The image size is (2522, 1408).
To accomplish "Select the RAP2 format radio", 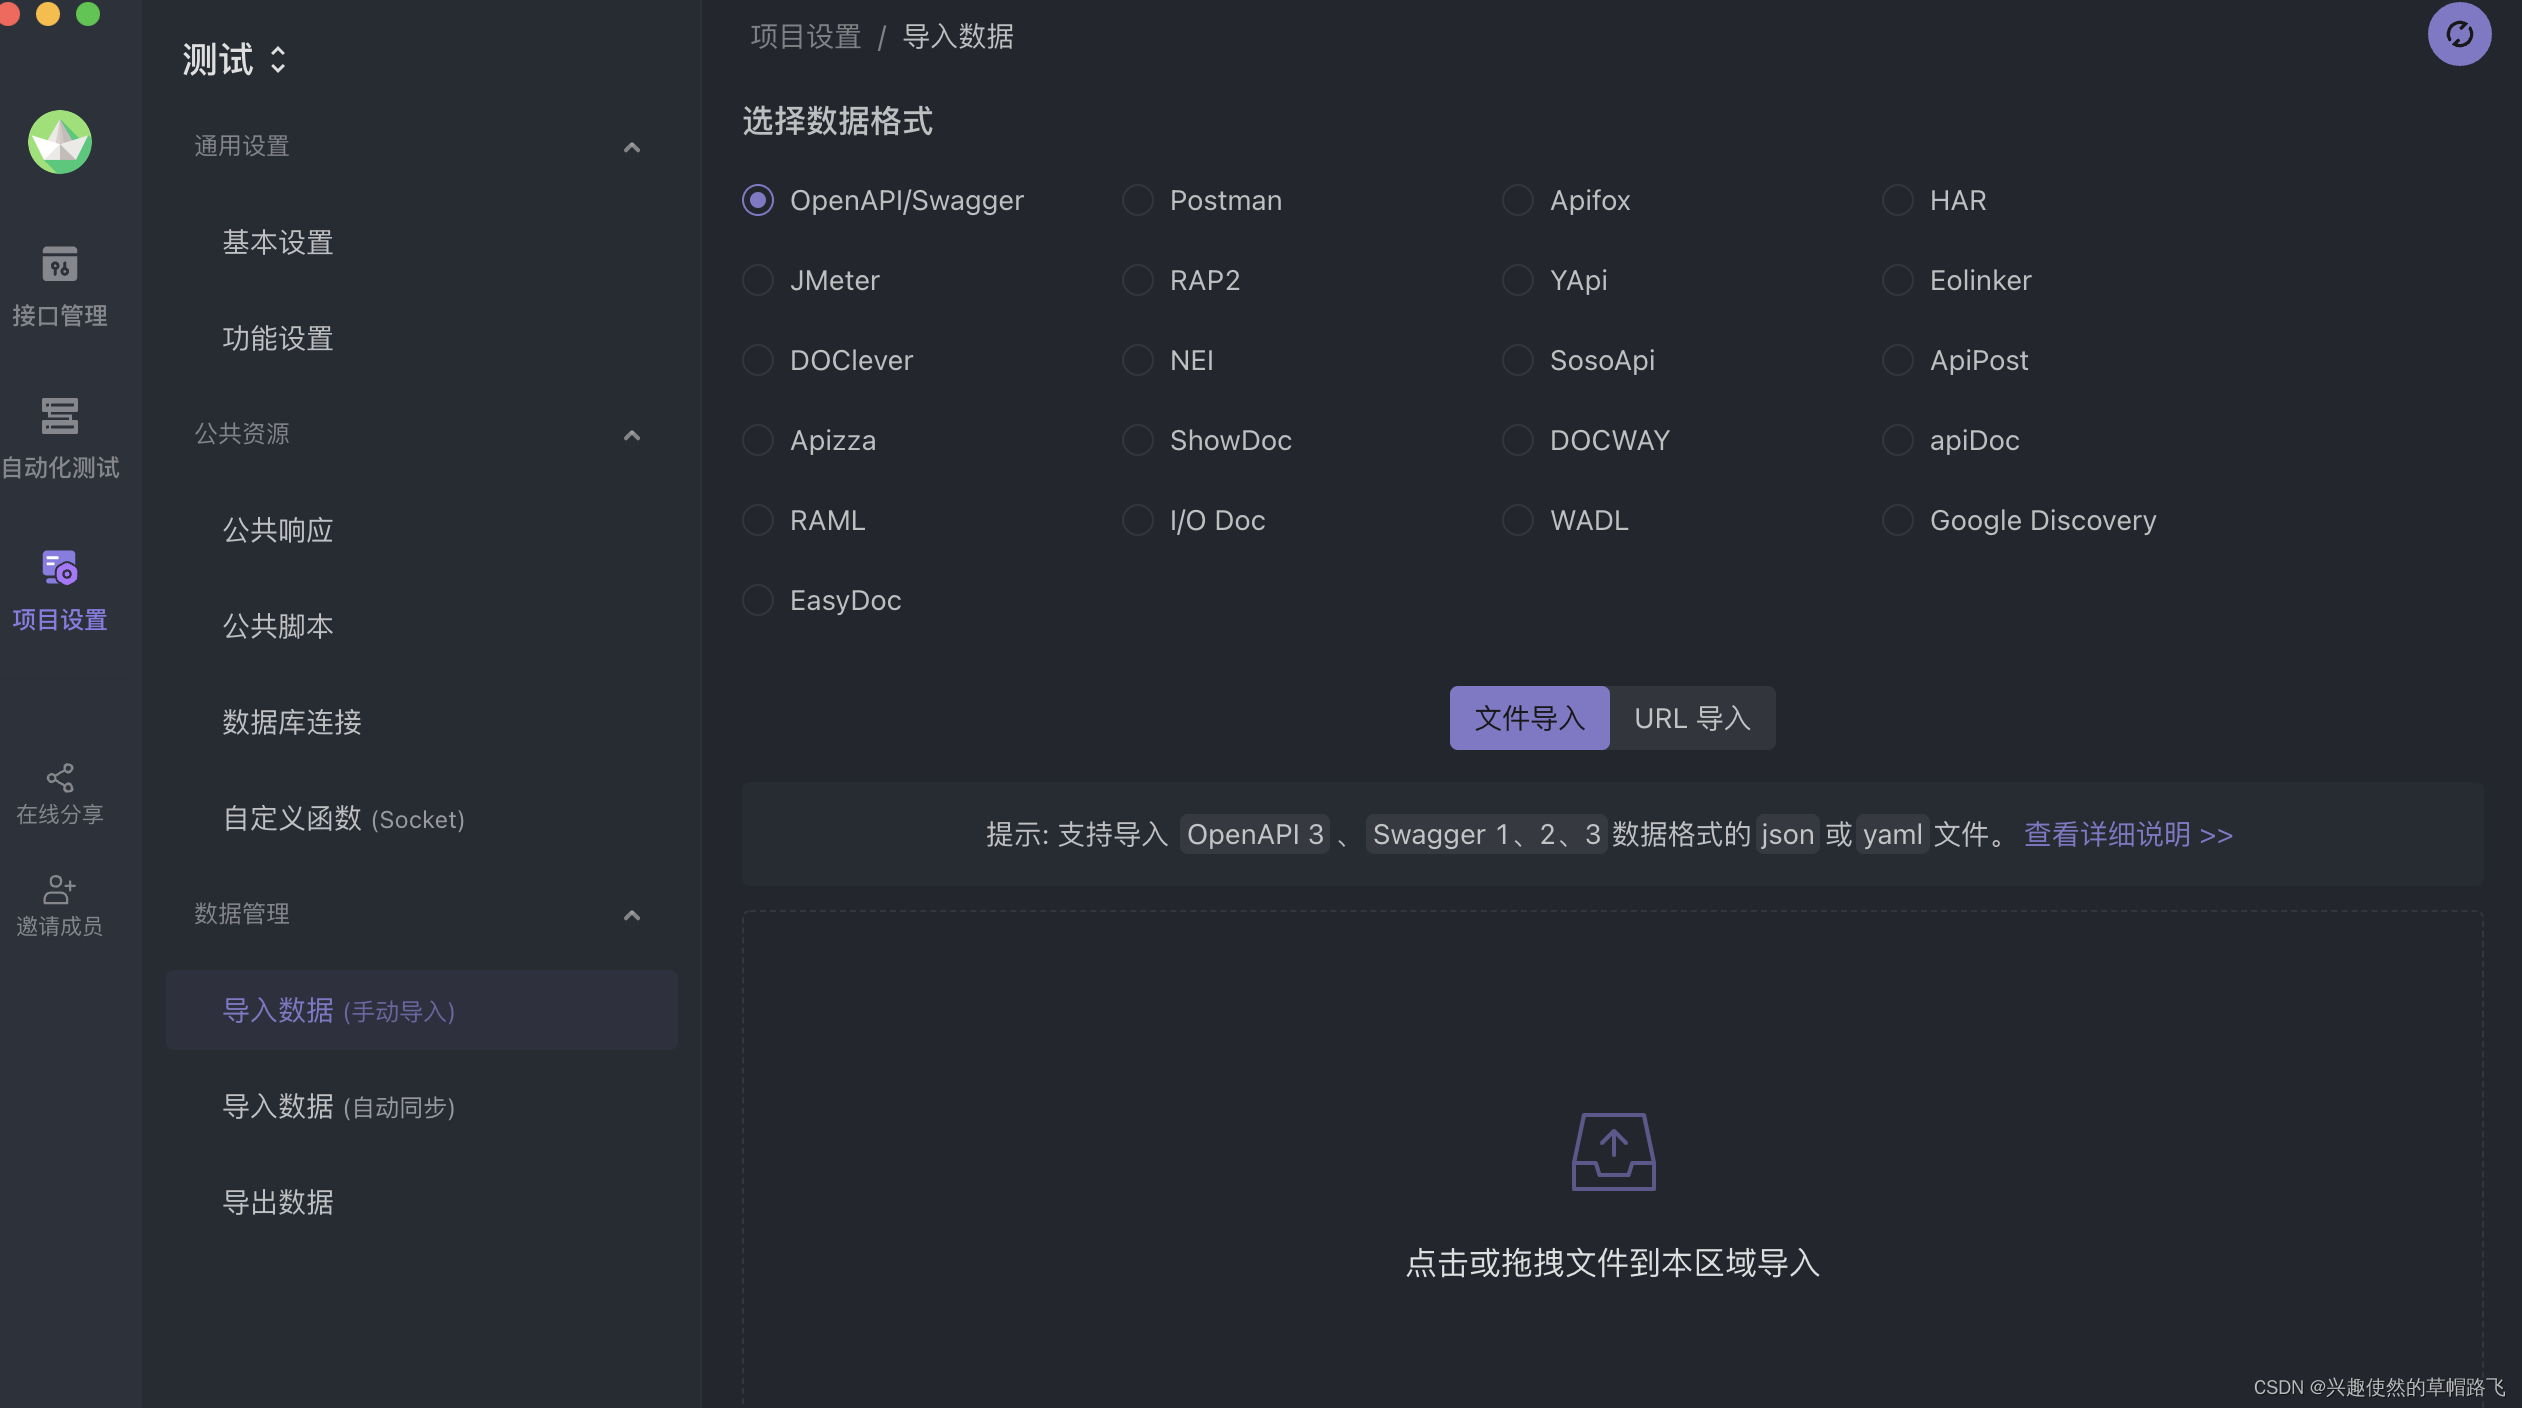I will [1138, 280].
